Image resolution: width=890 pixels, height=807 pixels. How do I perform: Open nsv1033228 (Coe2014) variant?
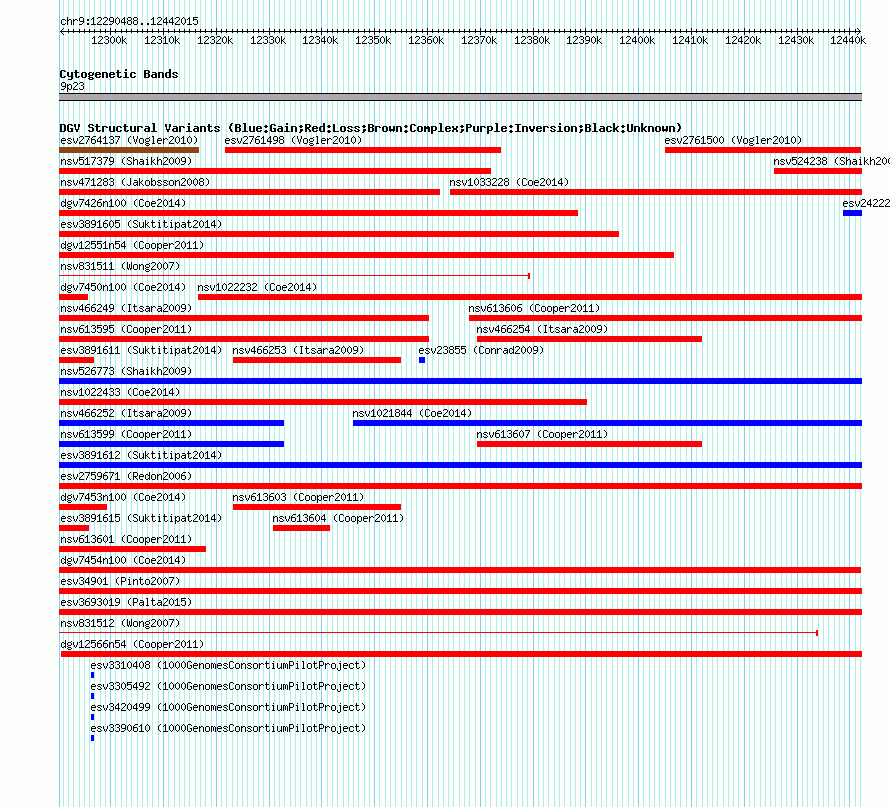(509, 182)
